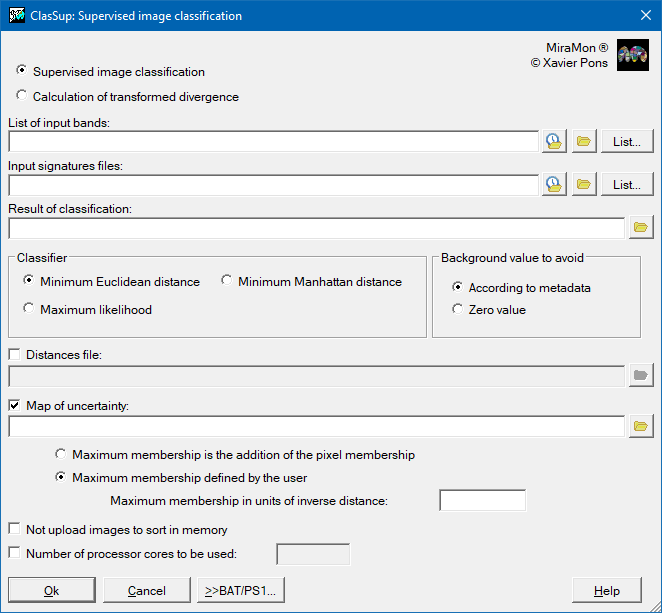
Task: Select Calculation of transformed divergence option
Action: tap(22, 96)
